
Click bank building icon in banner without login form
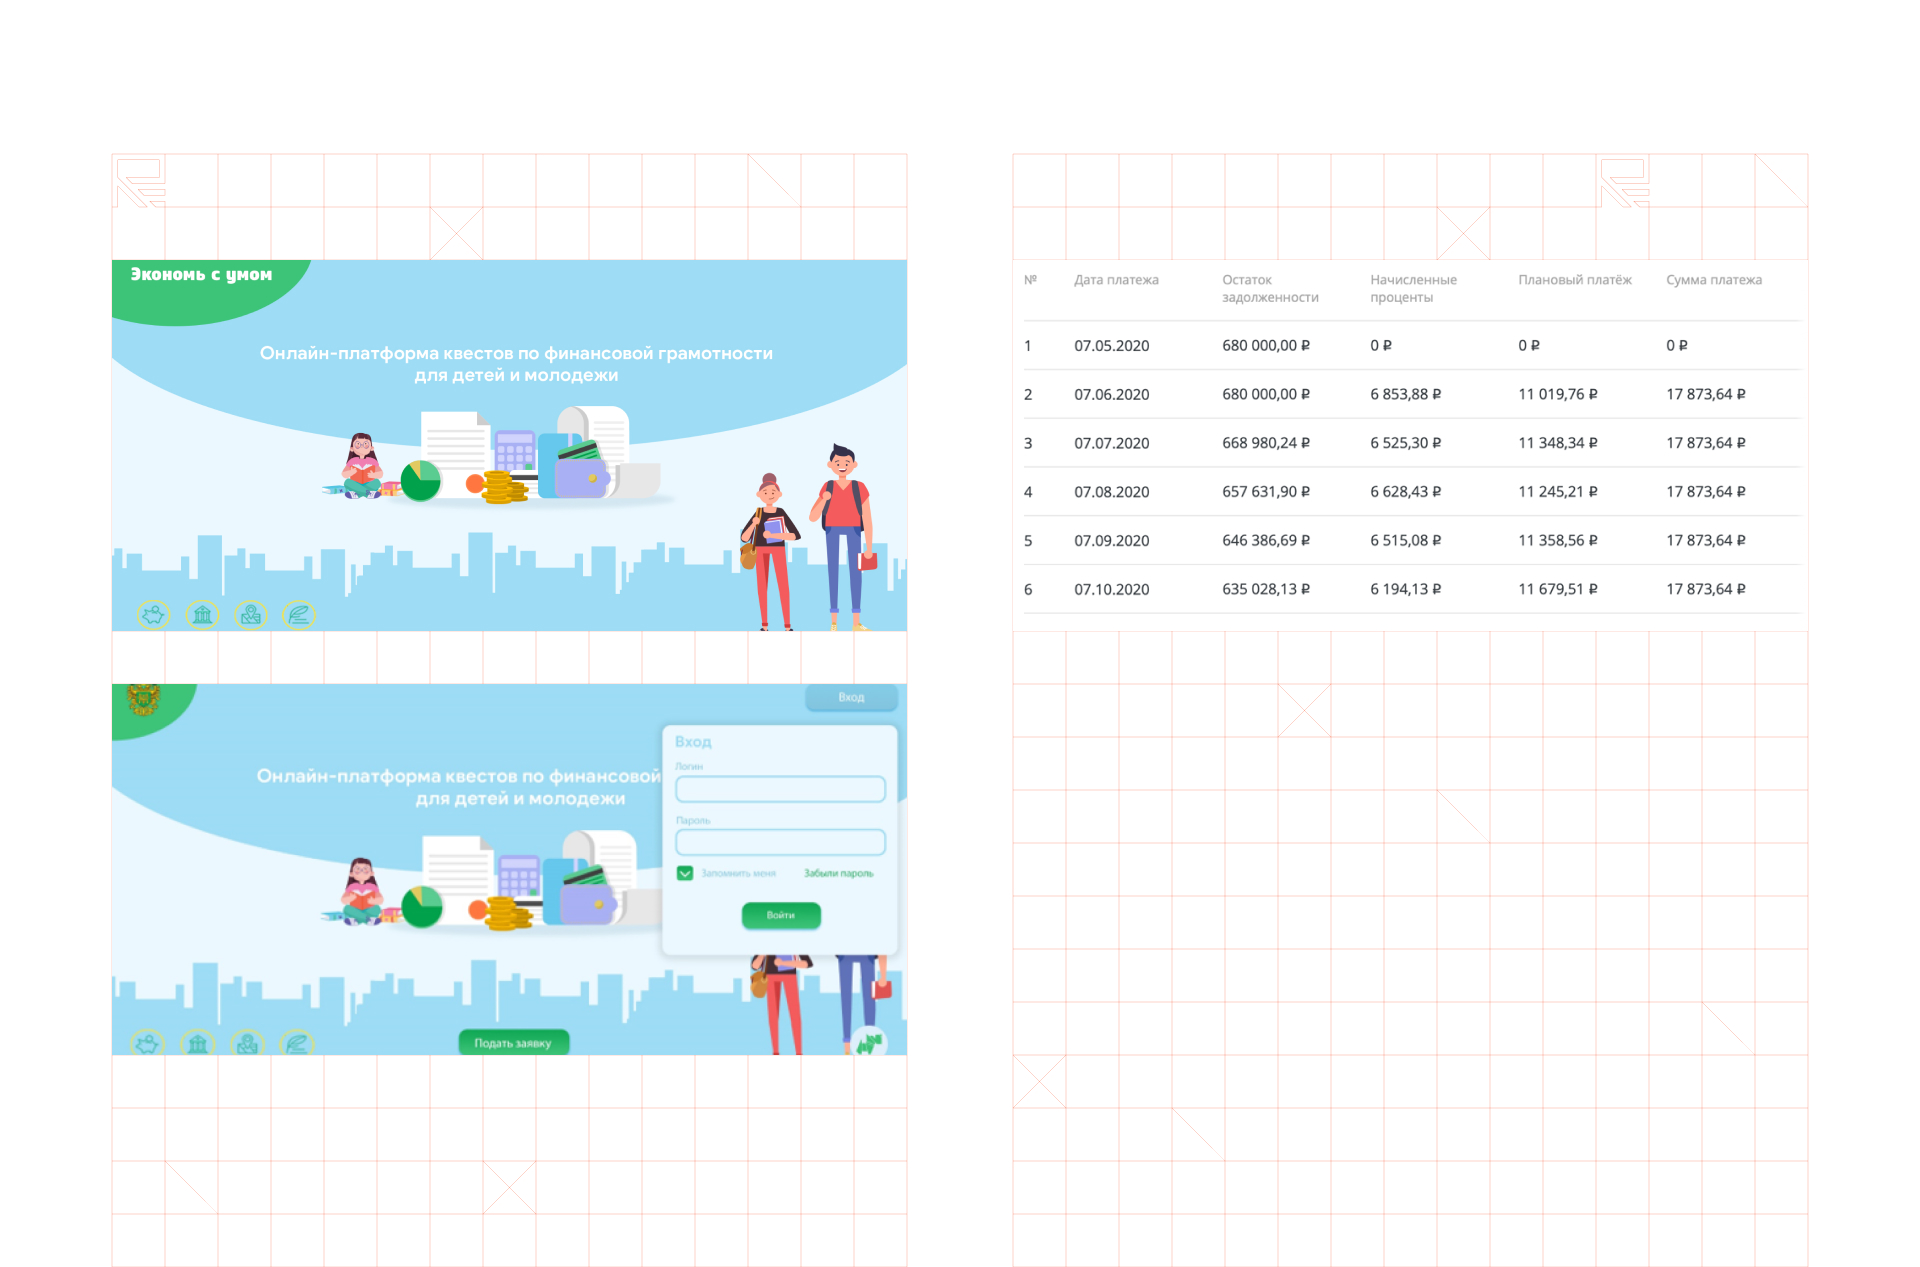(203, 615)
